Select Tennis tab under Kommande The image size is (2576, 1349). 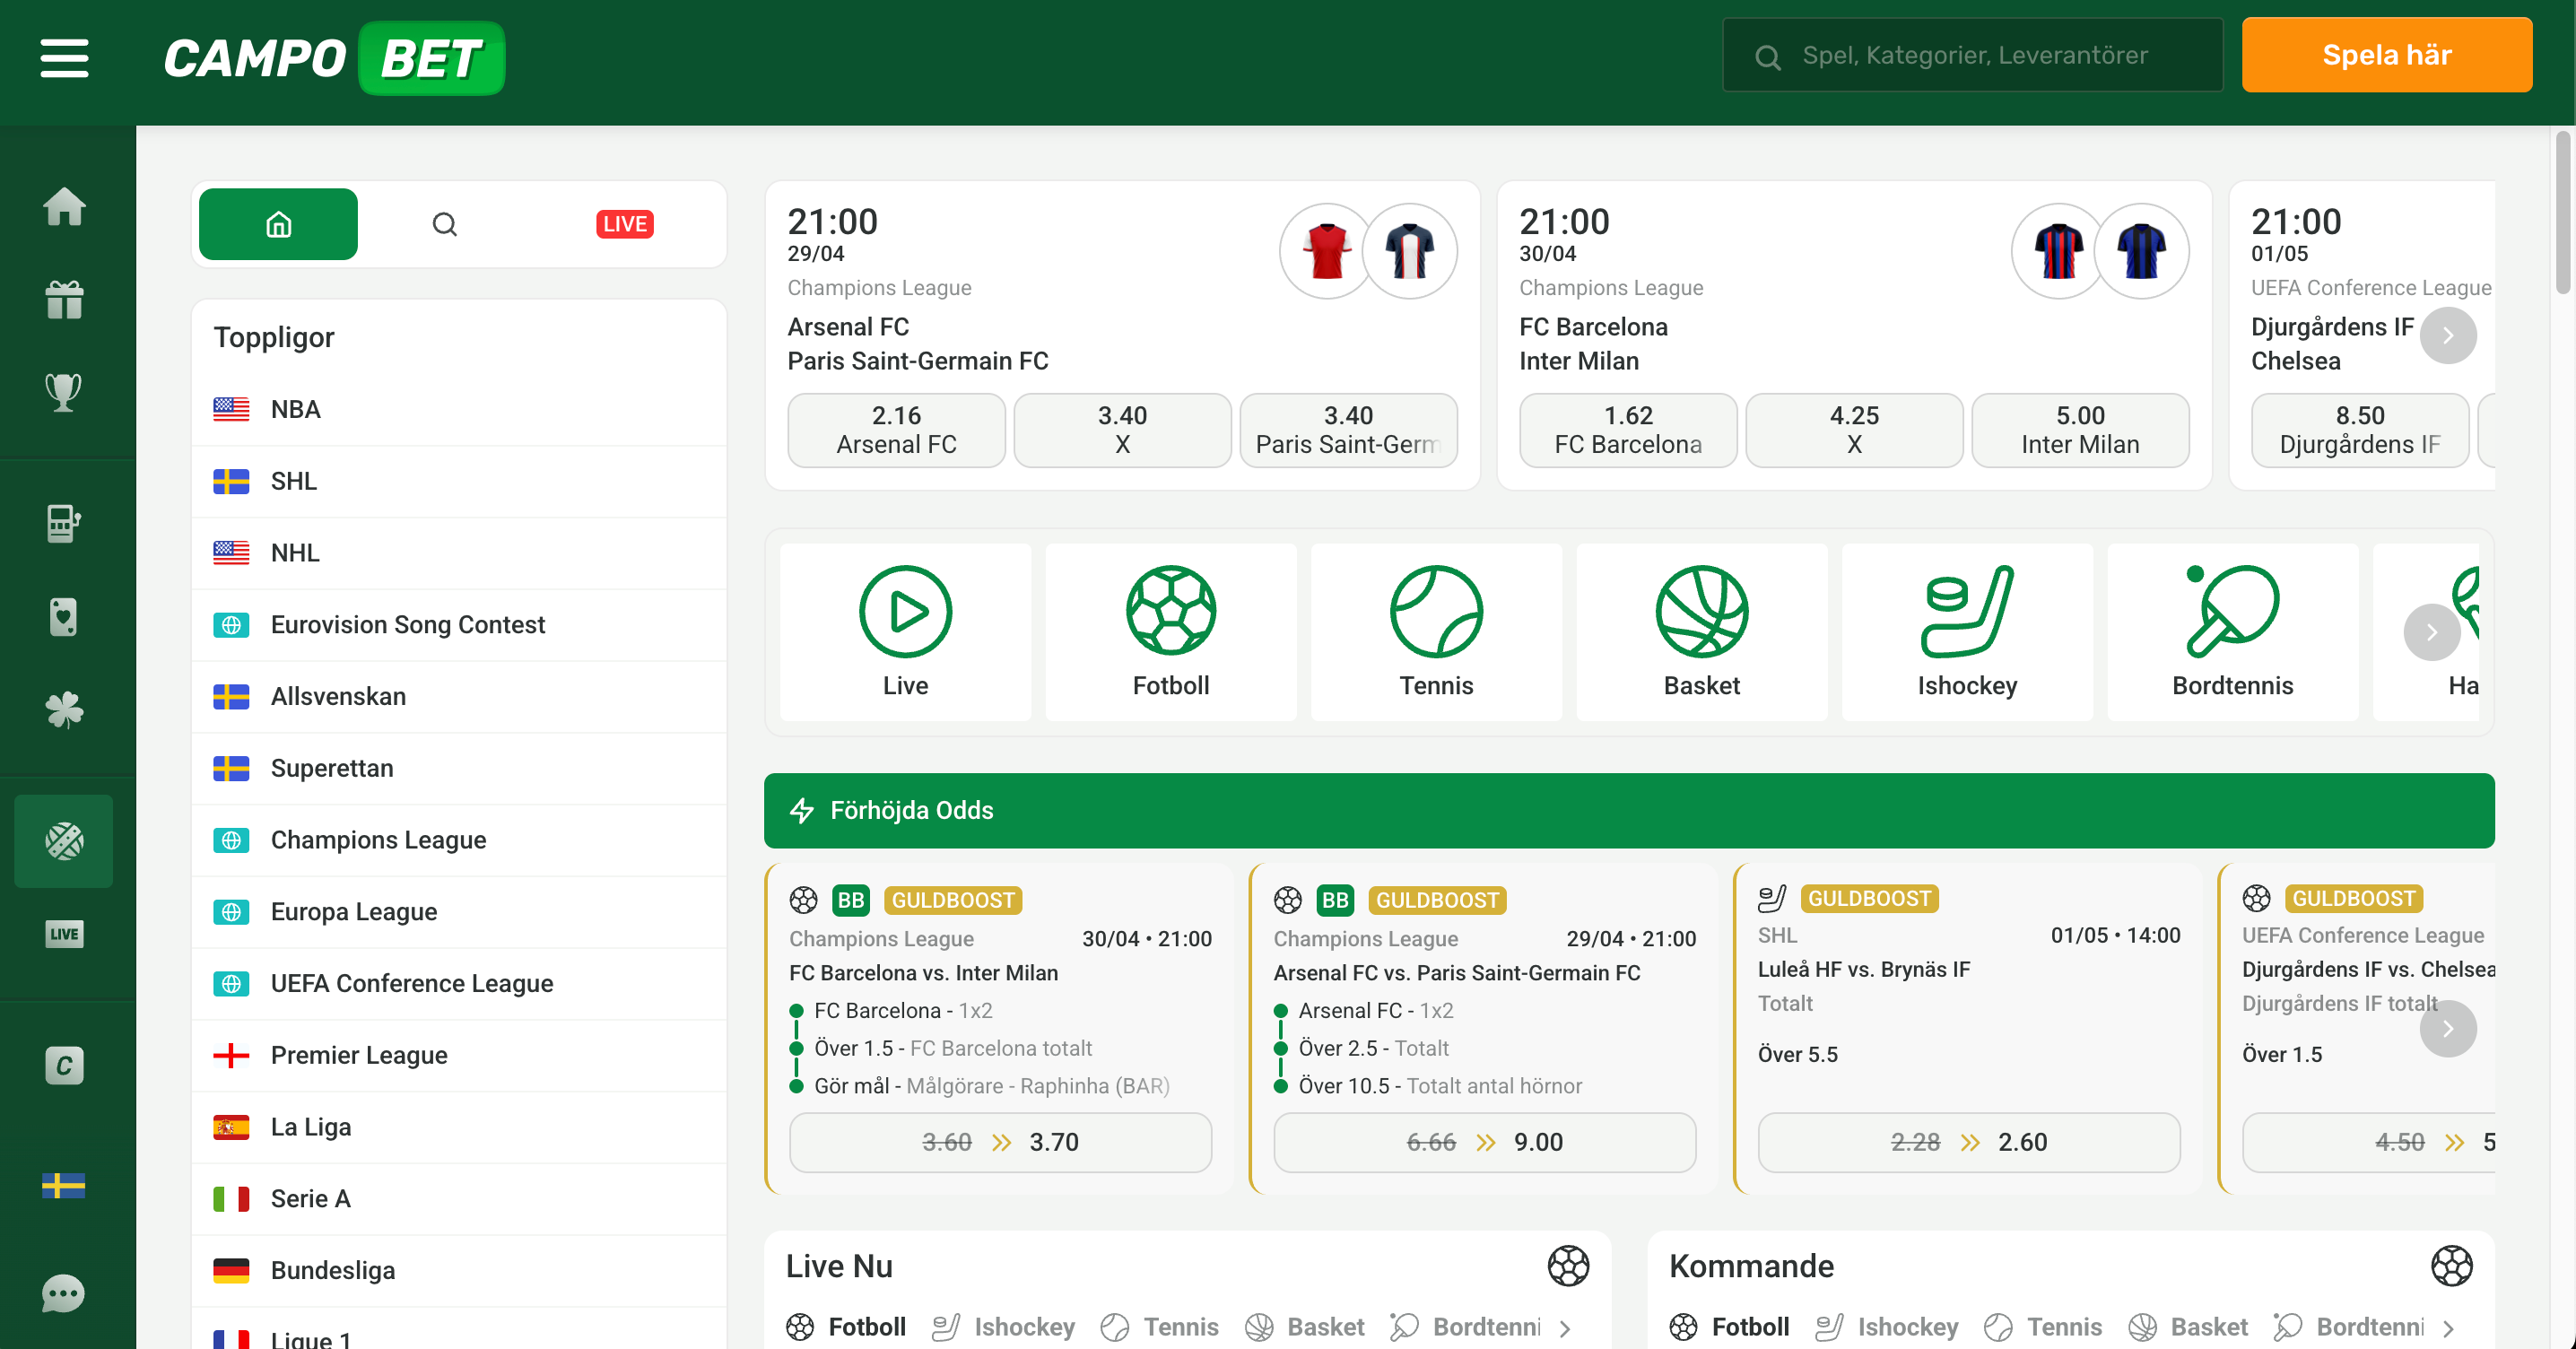(2043, 1327)
